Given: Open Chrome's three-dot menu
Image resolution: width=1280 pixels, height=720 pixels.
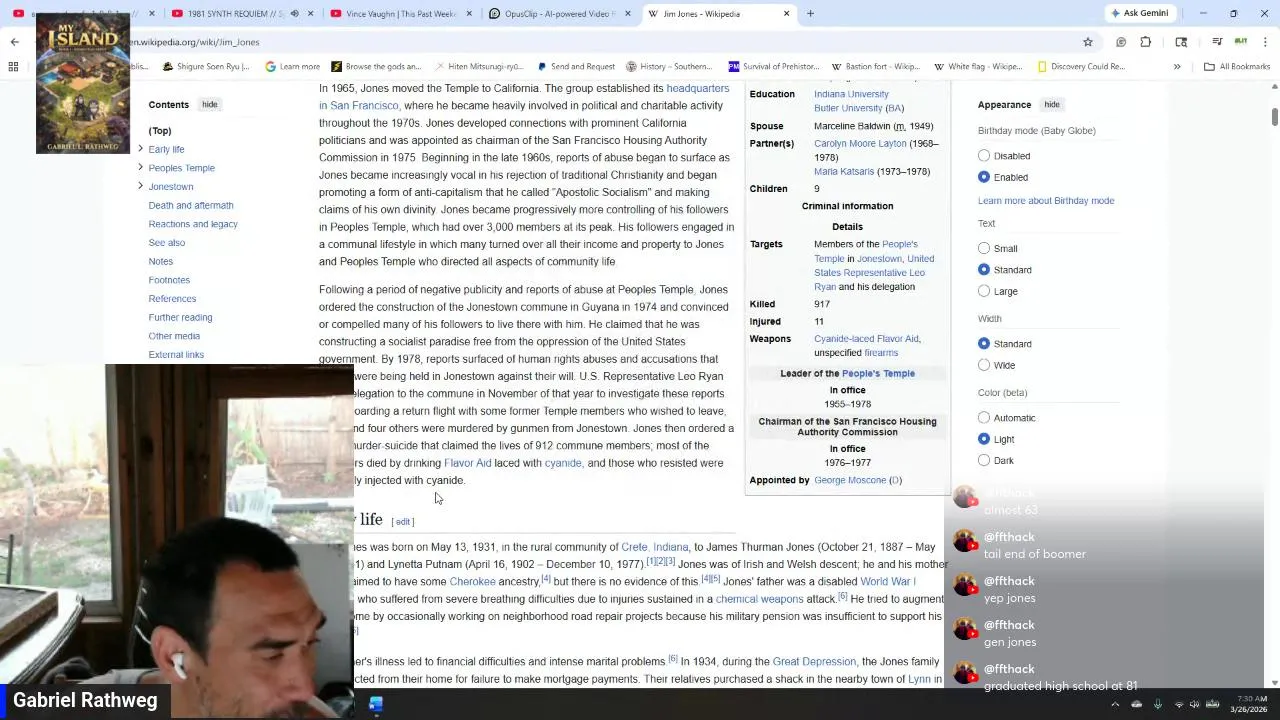Looking at the screenshot, I should tap(1266, 42).
